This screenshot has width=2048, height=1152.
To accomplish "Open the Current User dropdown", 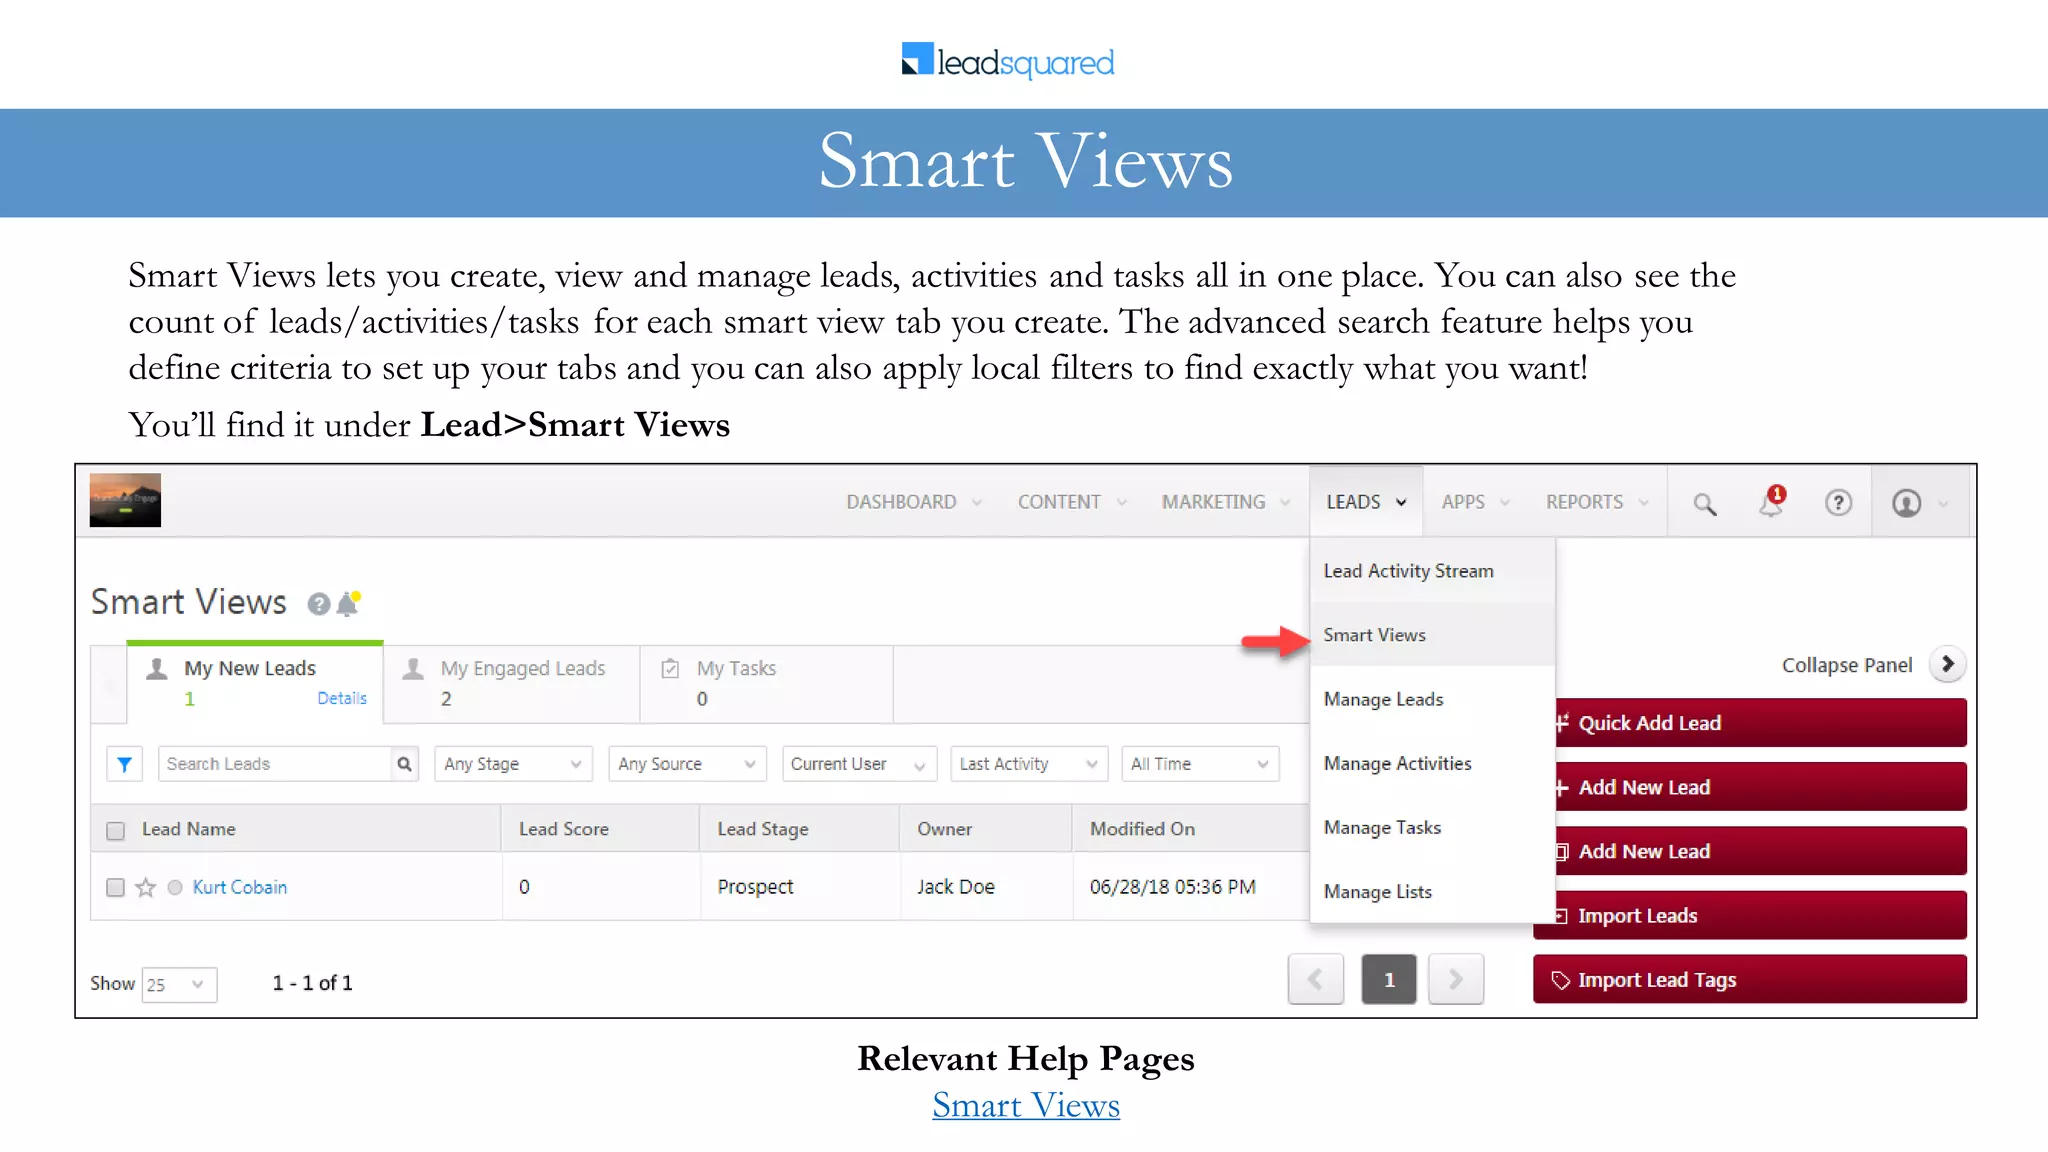I will click(x=859, y=764).
